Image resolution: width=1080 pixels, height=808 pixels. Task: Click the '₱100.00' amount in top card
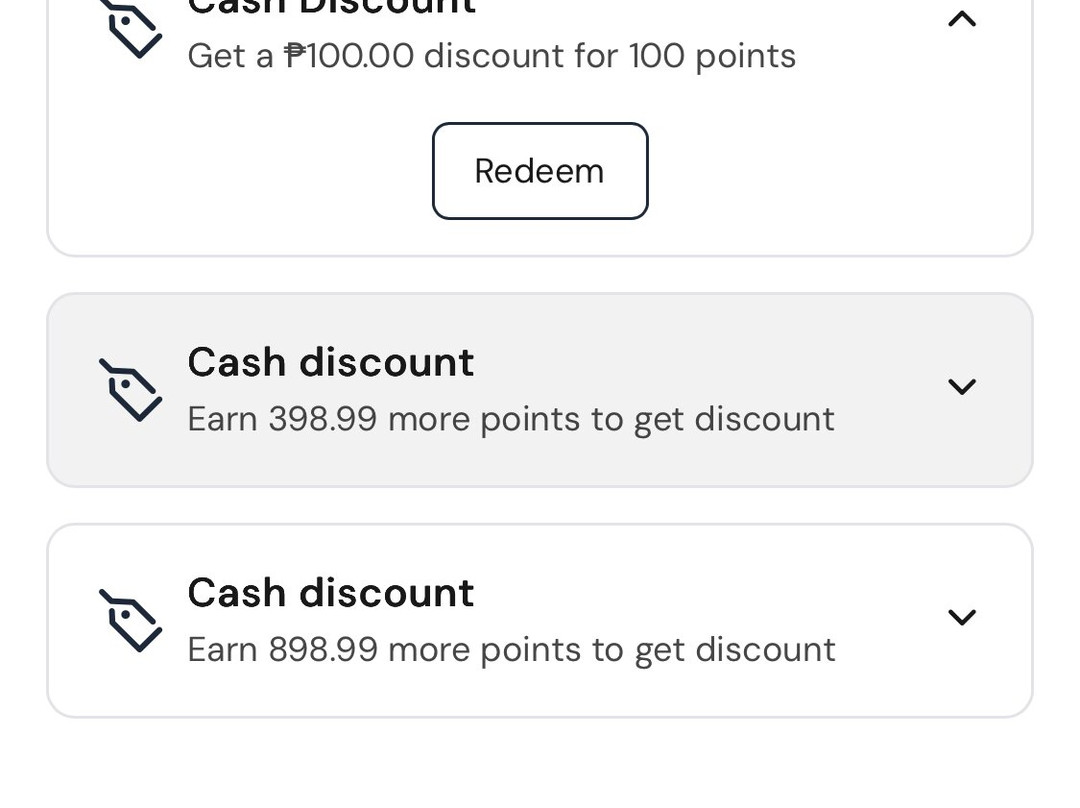tap(348, 55)
